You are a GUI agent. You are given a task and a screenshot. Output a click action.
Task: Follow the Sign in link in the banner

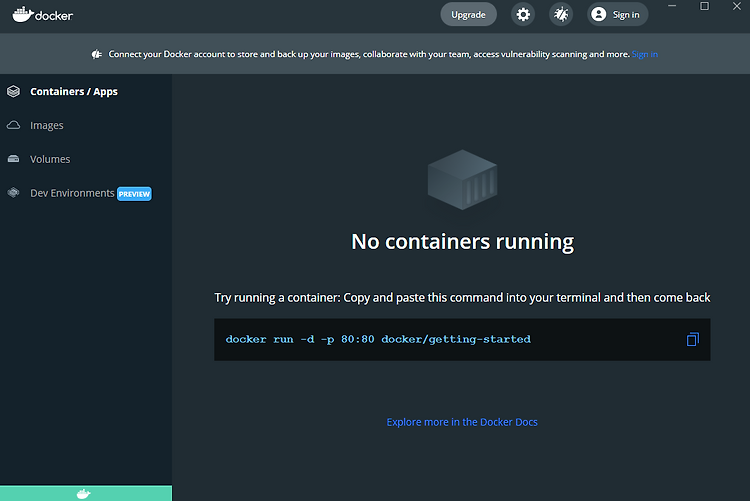coord(645,54)
